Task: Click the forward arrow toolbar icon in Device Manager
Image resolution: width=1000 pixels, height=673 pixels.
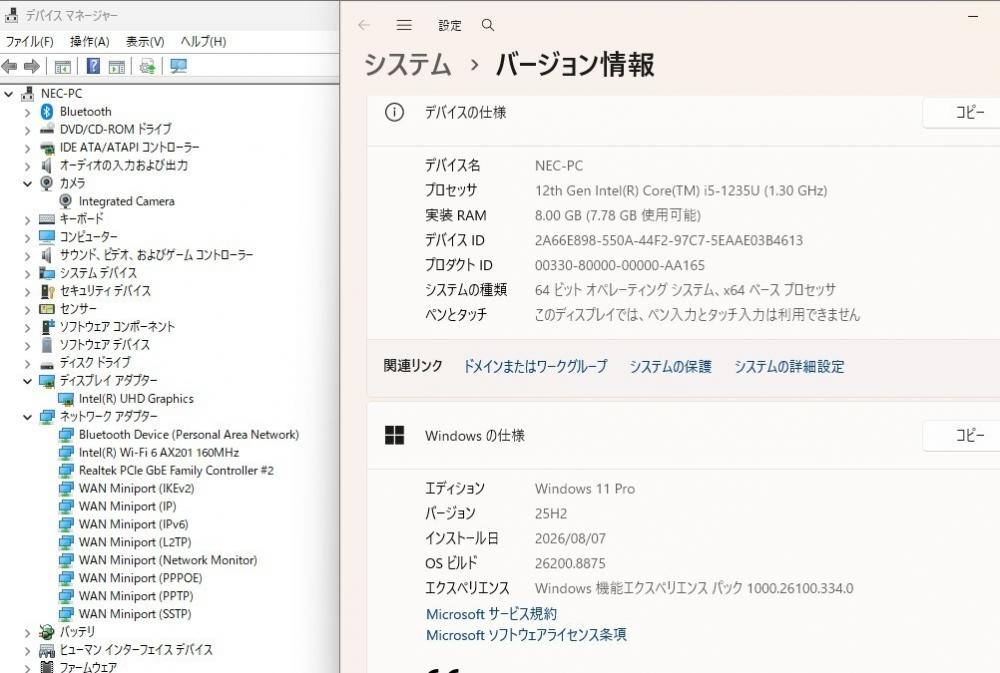Action: [x=31, y=66]
